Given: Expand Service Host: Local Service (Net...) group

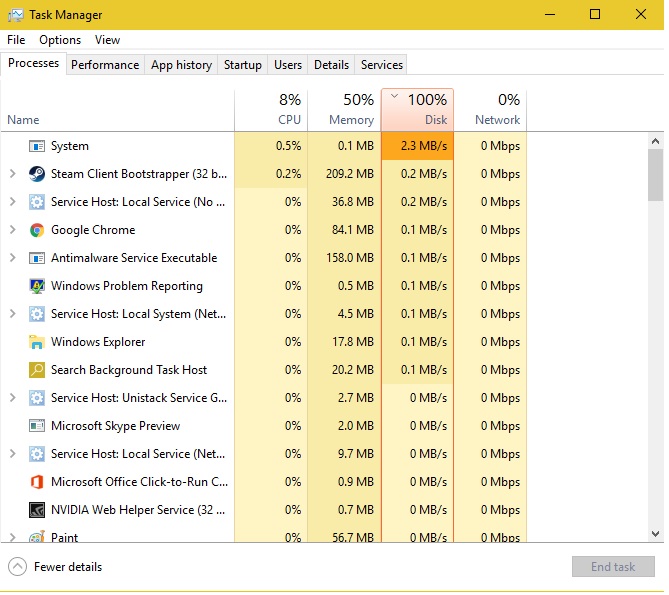Looking at the screenshot, I should pyautogui.click(x=12, y=454).
